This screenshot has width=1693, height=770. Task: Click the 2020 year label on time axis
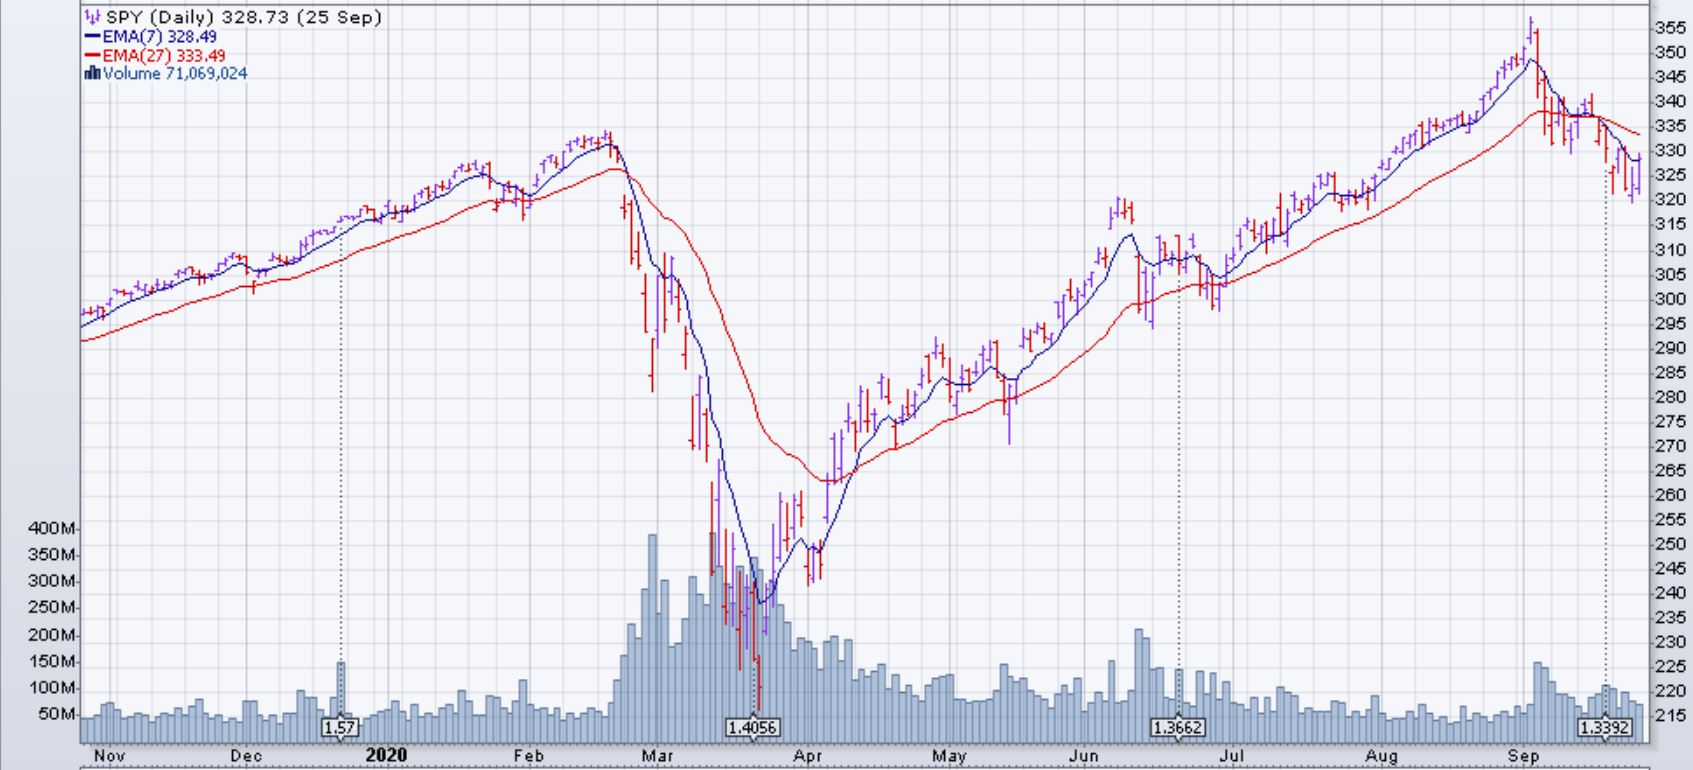pos(386,755)
